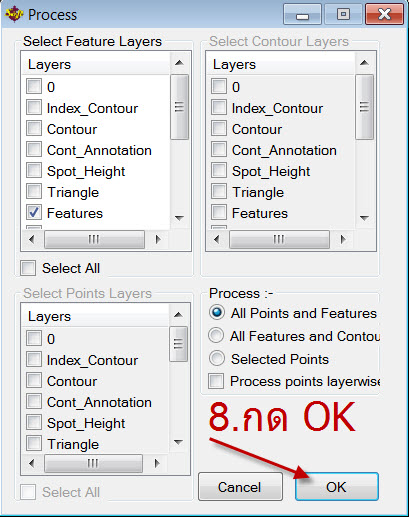Click the OK button
The width and height of the screenshot is (409, 517).
(x=337, y=487)
